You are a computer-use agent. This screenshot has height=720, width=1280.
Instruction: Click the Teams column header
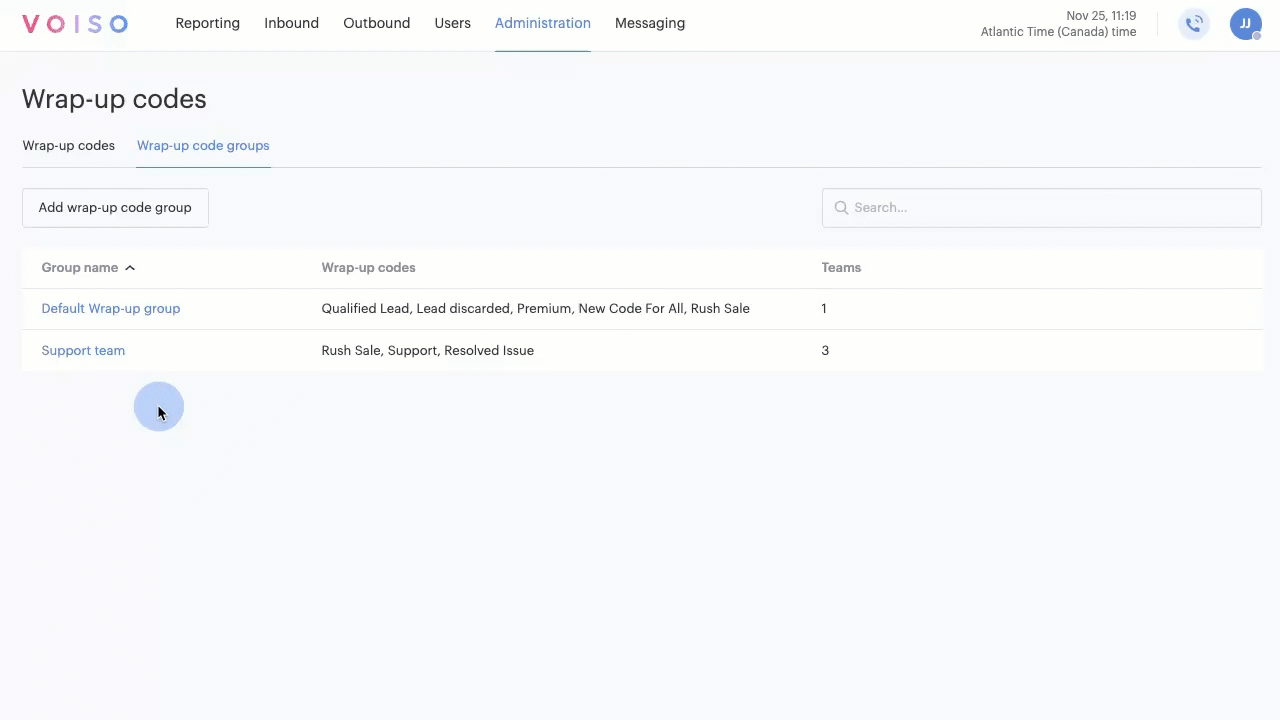840,268
